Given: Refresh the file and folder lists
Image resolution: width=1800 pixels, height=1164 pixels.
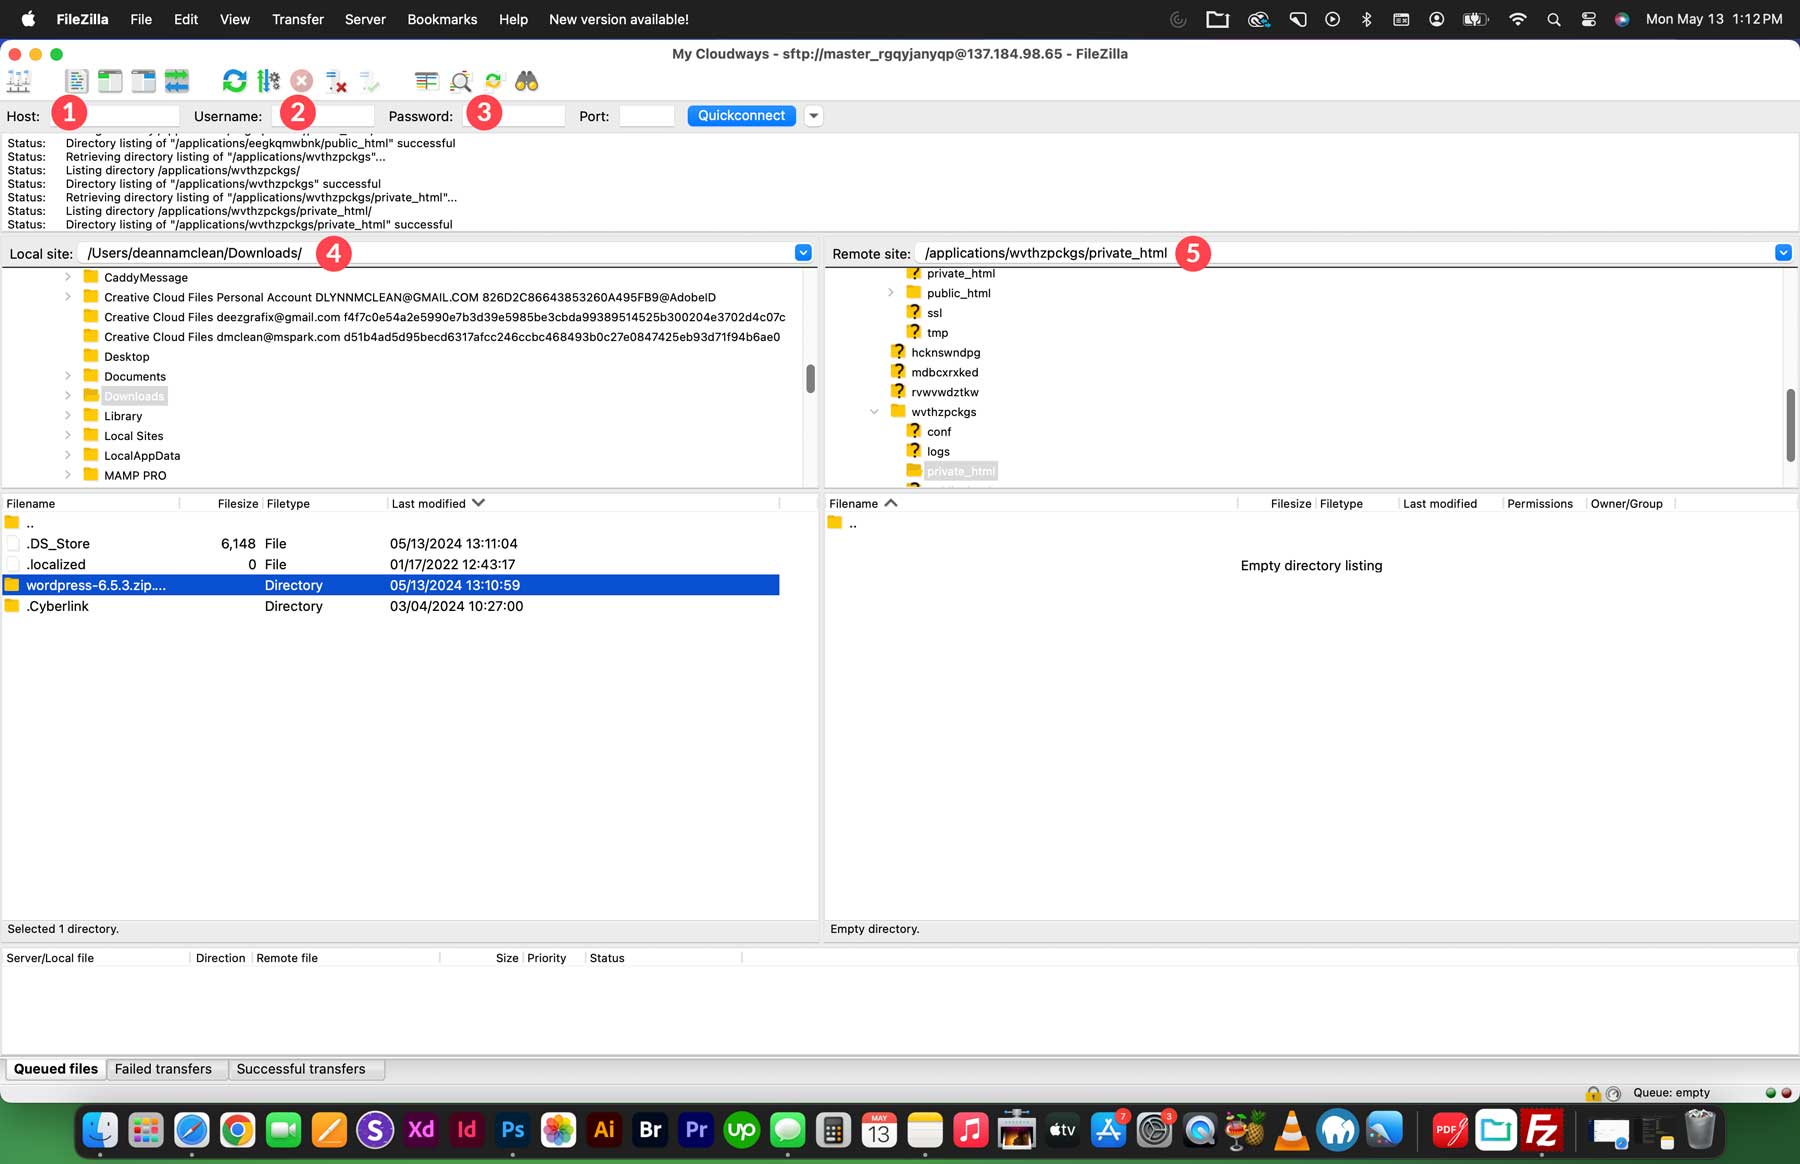Looking at the screenshot, I should point(235,81).
